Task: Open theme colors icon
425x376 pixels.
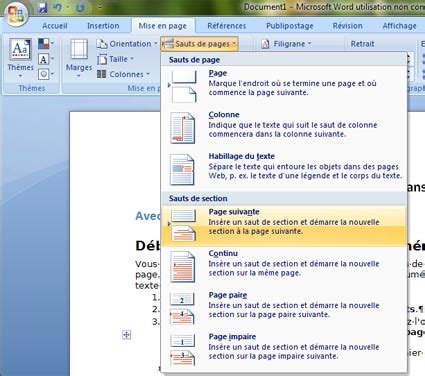Action: click(44, 43)
